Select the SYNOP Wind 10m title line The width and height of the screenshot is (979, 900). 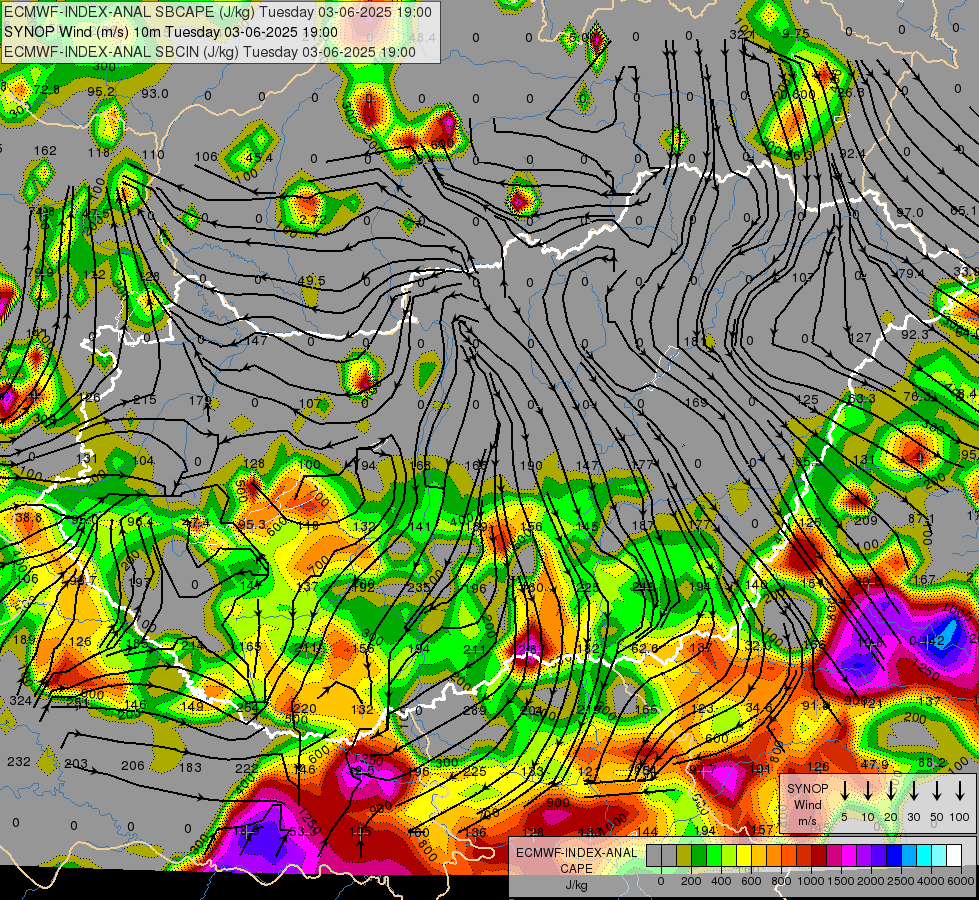pyautogui.click(x=171, y=32)
